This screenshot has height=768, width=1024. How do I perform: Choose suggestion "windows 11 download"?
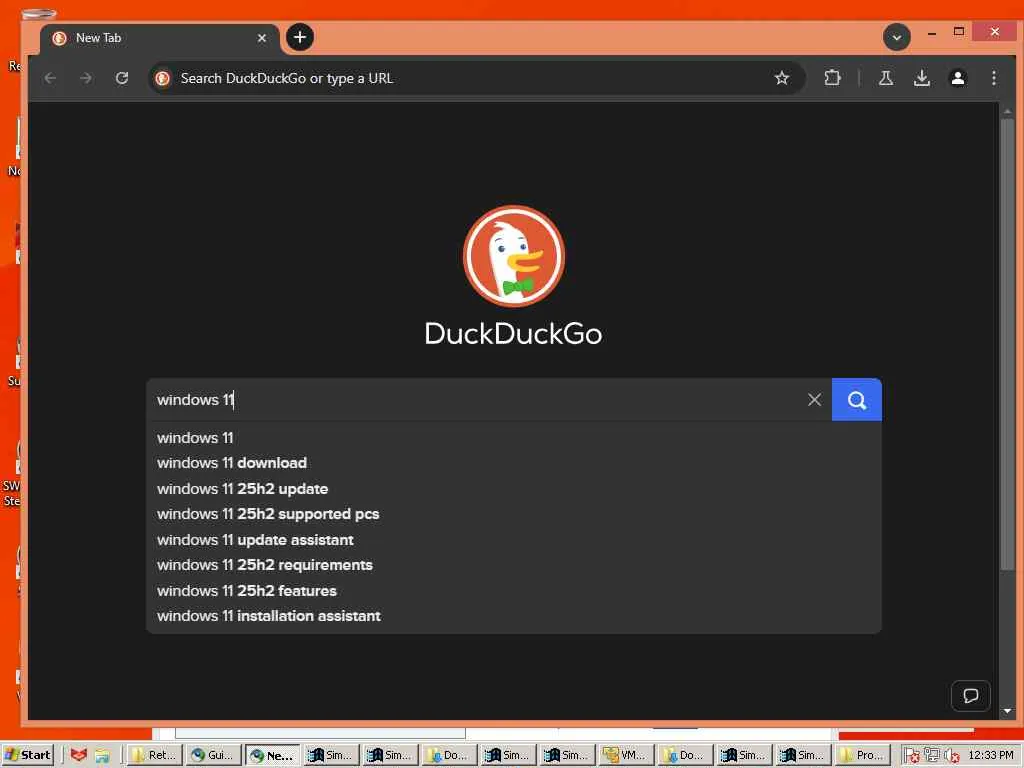(514, 463)
